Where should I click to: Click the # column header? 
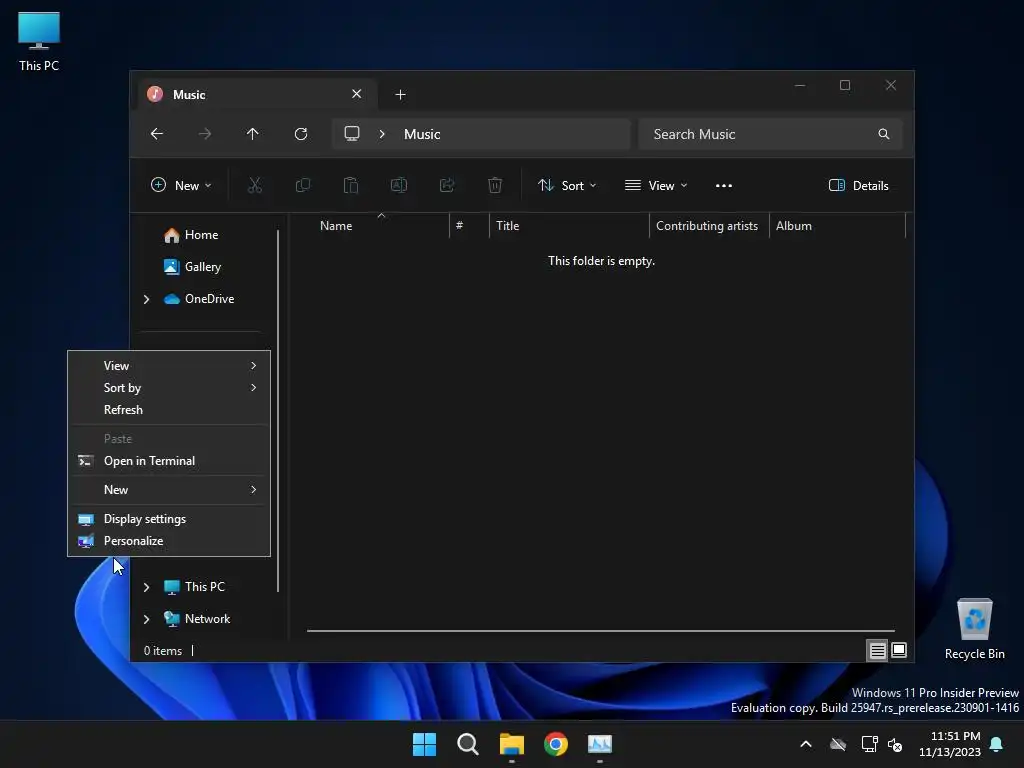469,226
